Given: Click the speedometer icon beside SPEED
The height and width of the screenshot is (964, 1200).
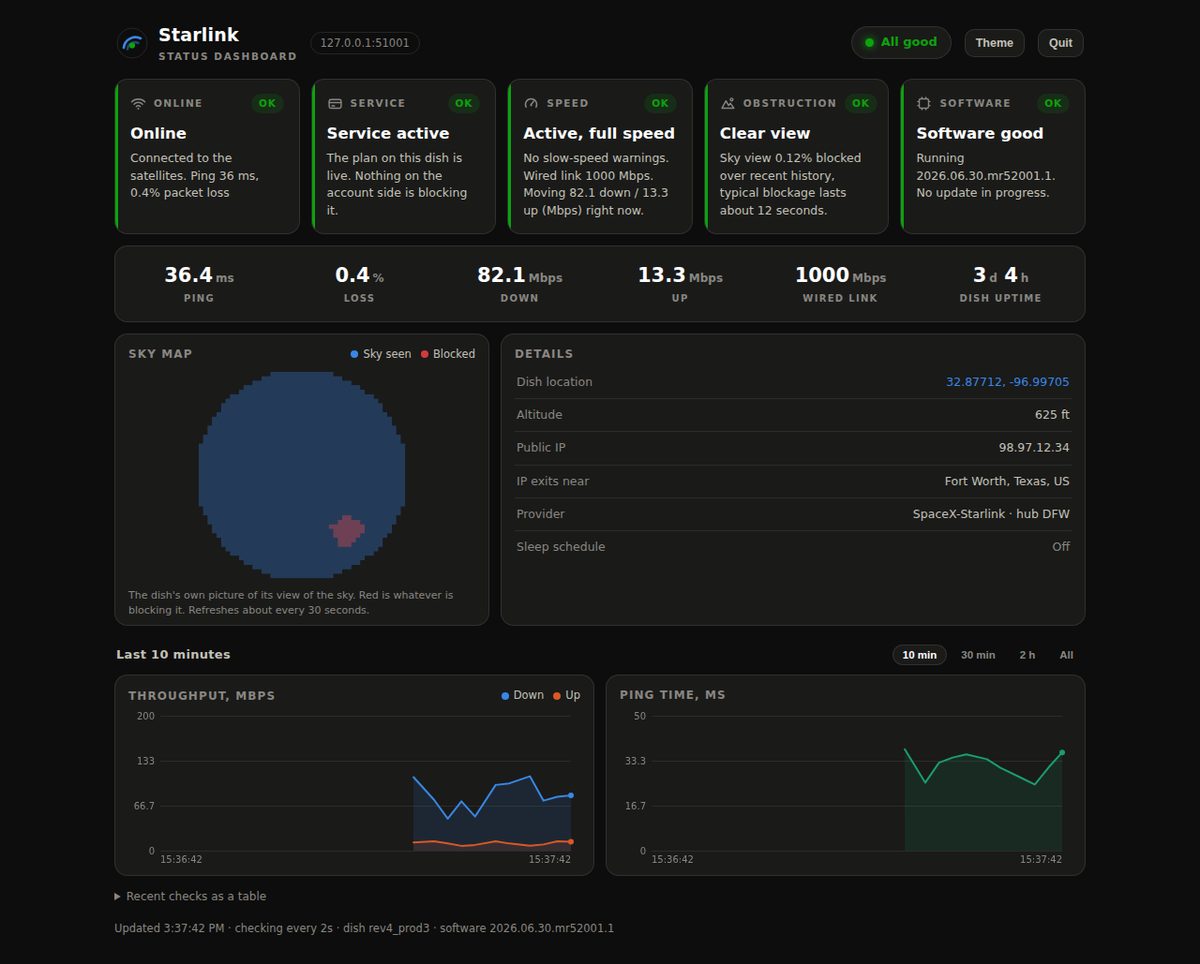Looking at the screenshot, I should pos(531,103).
